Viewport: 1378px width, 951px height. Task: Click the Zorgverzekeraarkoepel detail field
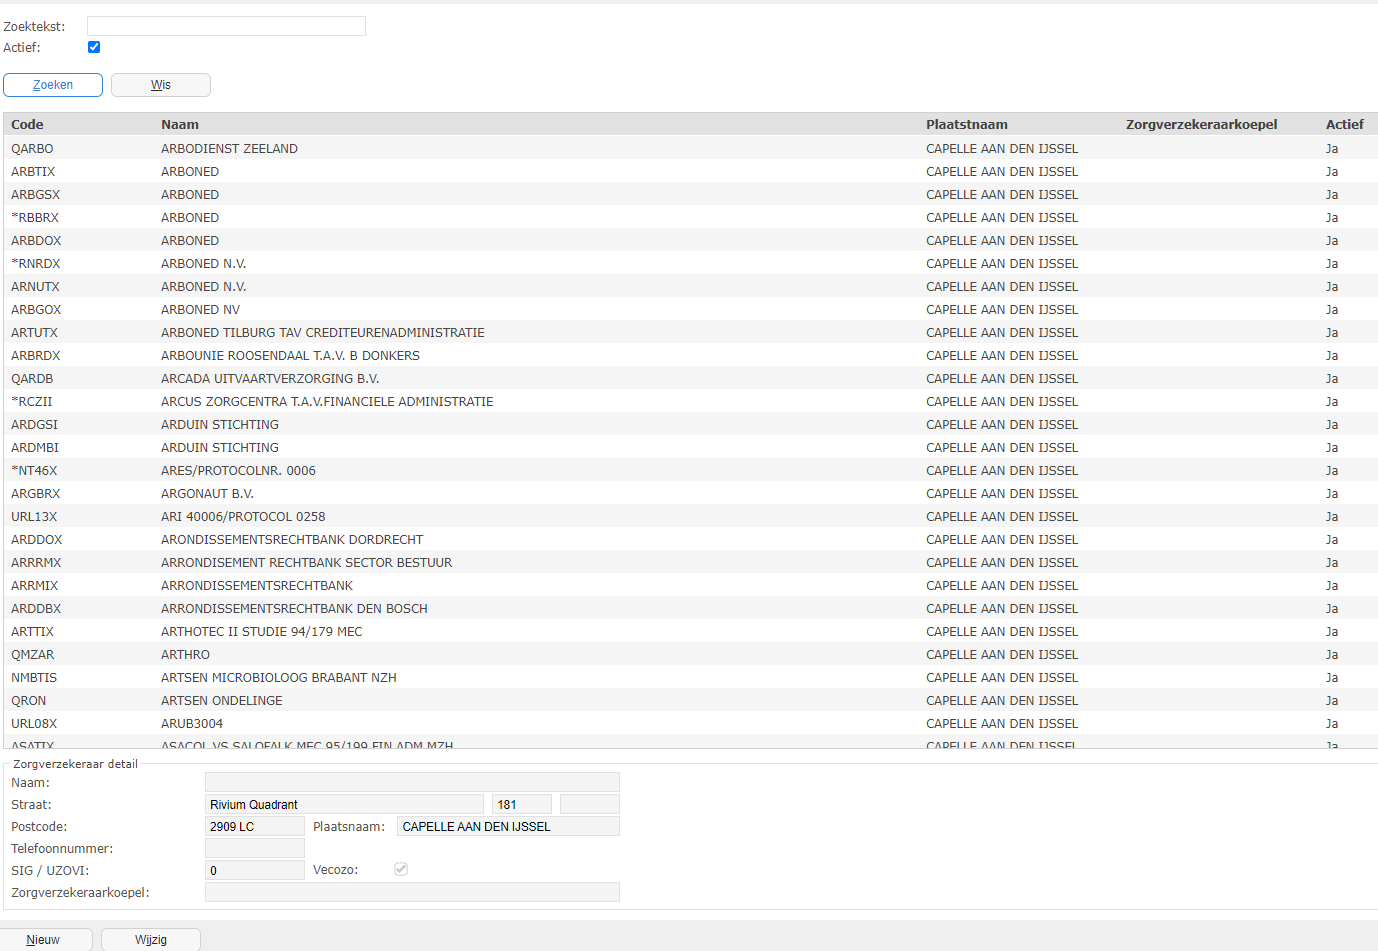[x=412, y=892]
